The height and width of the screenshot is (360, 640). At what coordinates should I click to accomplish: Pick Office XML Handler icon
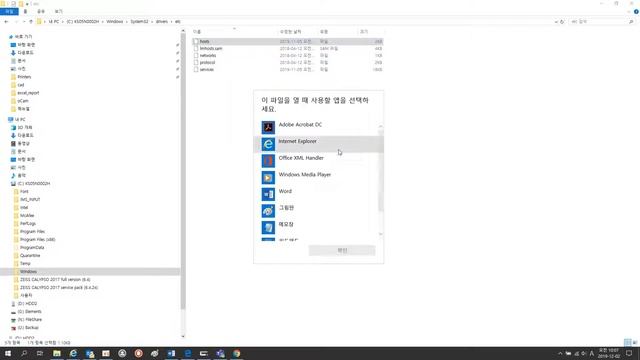click(x=268, y=161)
